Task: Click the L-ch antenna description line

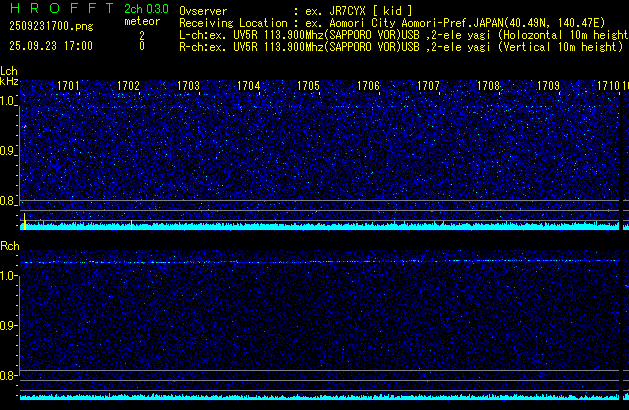Action: click(x=402, y=34)
